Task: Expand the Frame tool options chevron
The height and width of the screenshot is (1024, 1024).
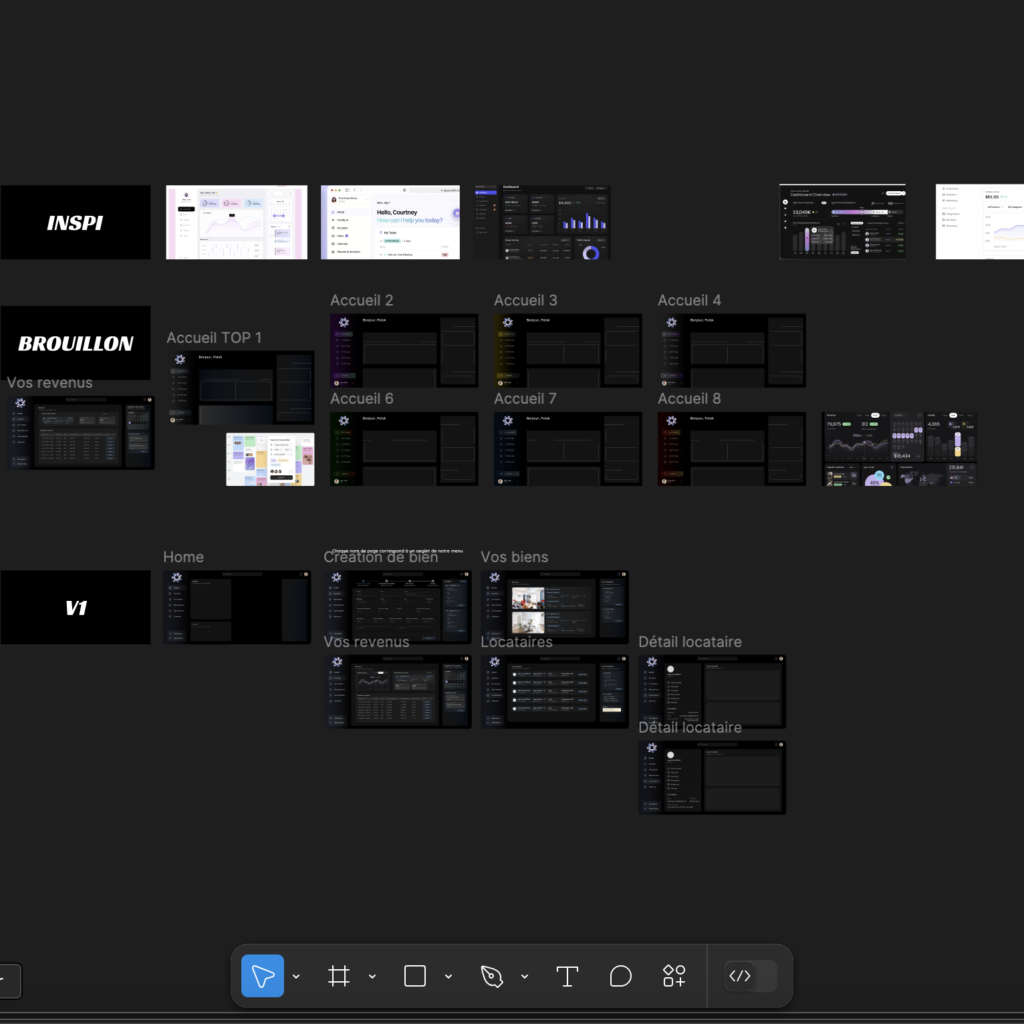Action: [x=372, y=977]
